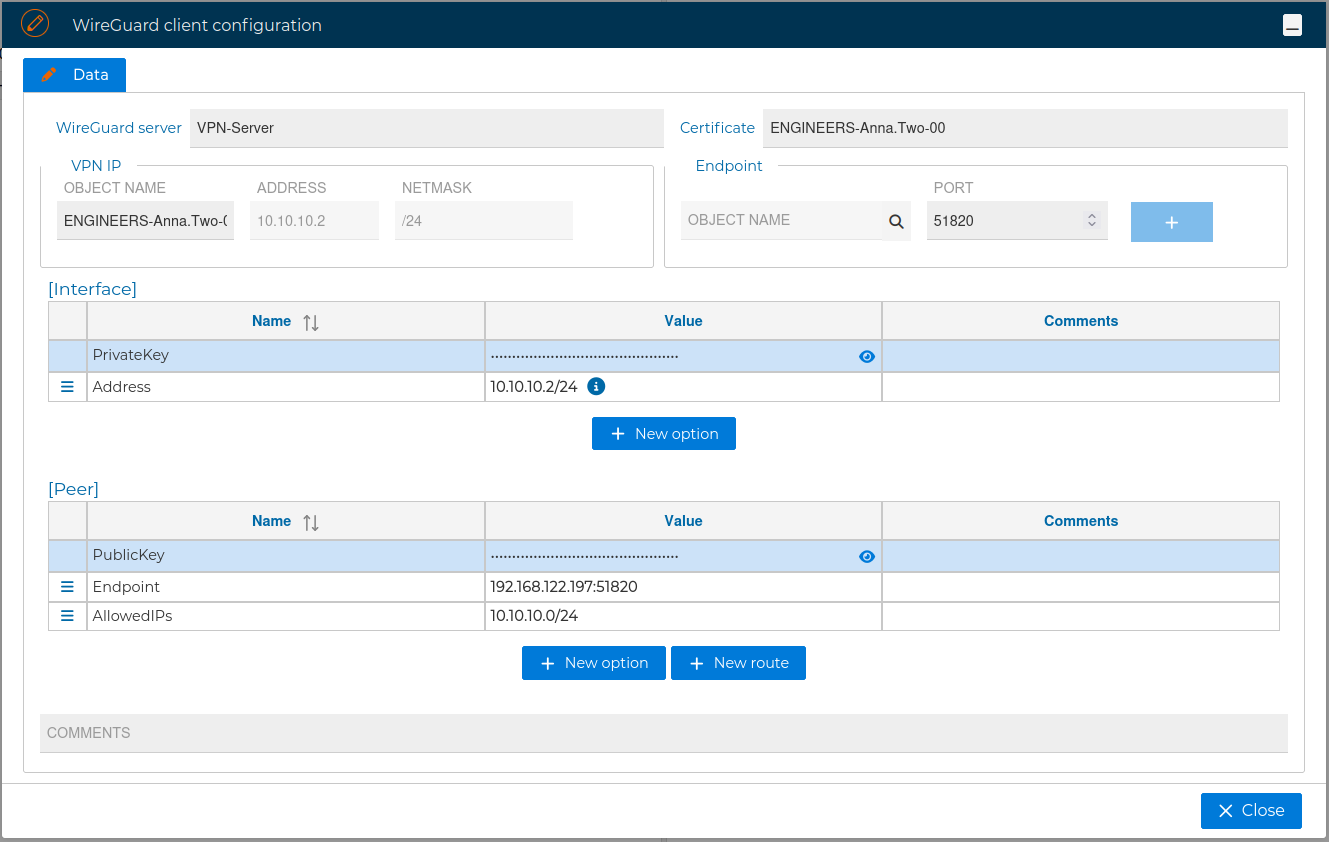Open the row menu for the AllowedIPs option
1329x842 pixels.
[67, 616]
